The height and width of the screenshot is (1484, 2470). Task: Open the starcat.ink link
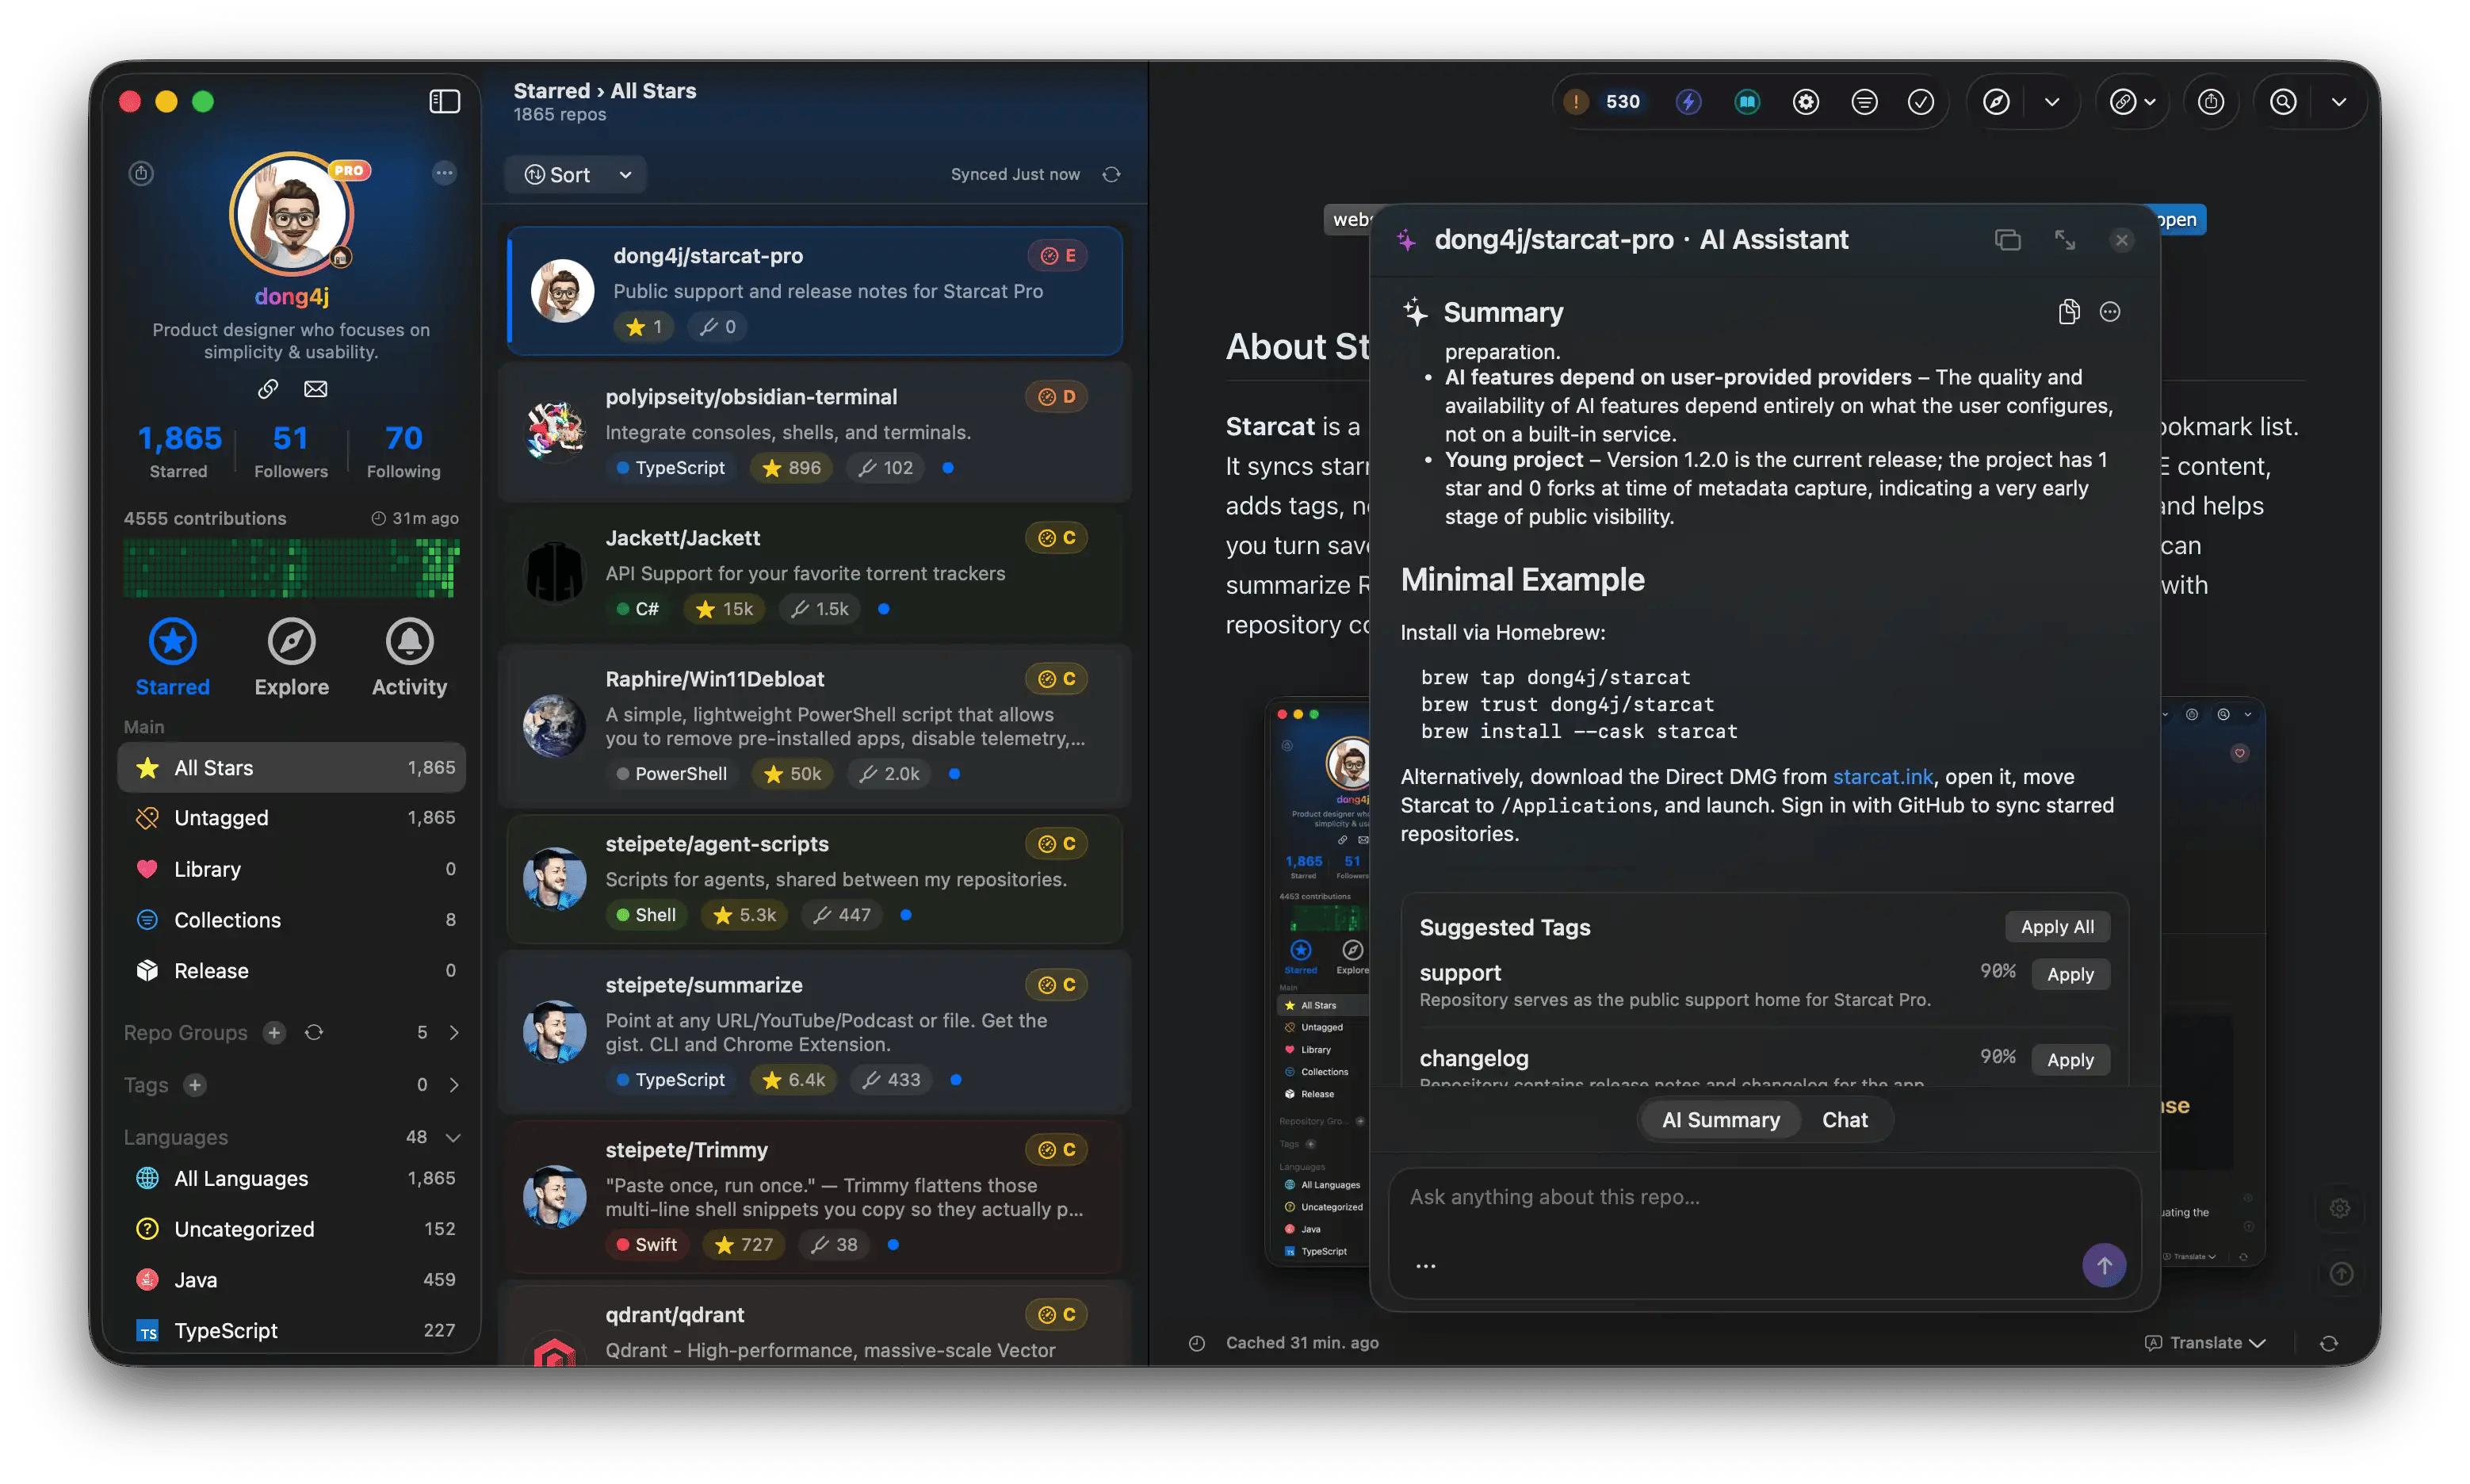point(1882,777)
